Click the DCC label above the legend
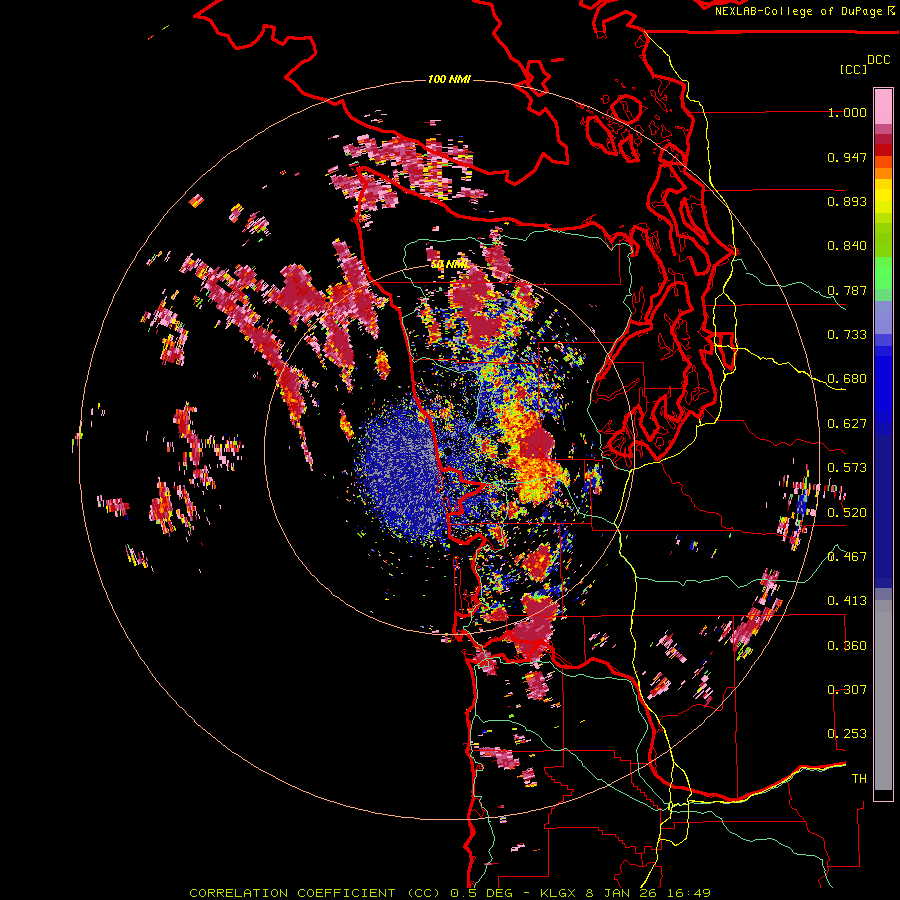Image resolution: width=900 pixels, height=900 pixels. (879, 60)
